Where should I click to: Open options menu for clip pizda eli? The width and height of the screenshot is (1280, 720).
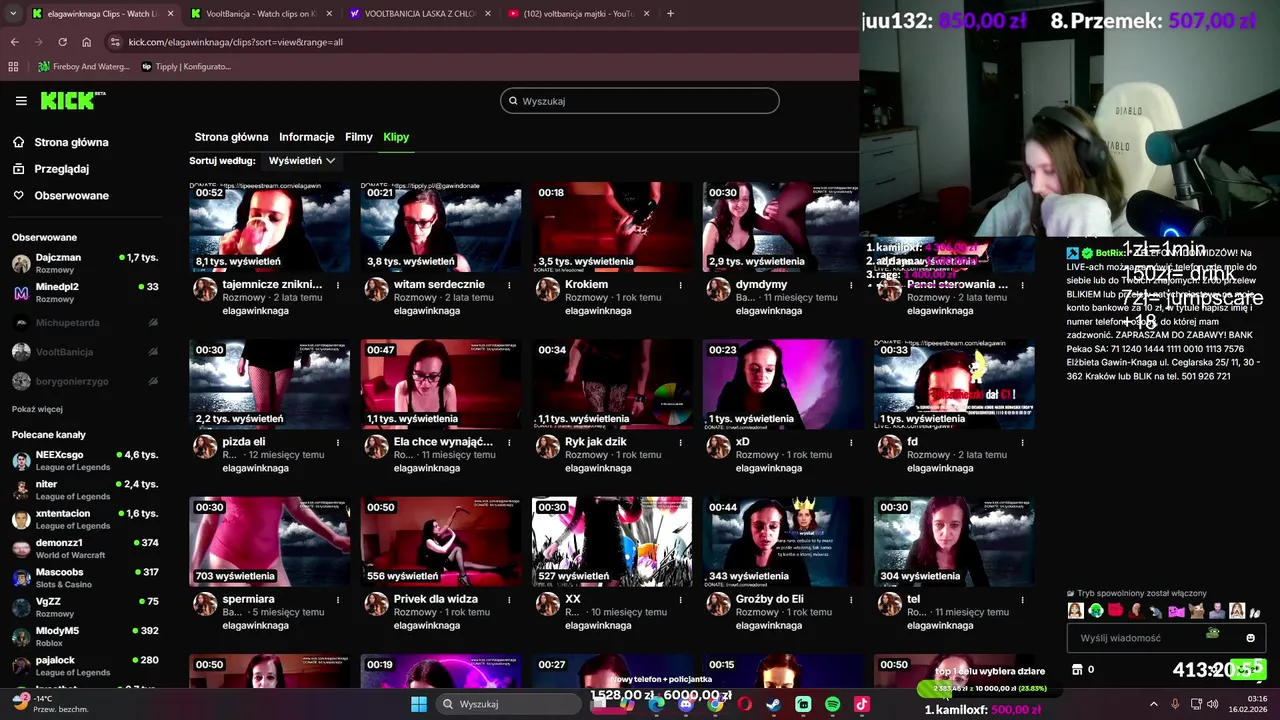[x=338, y=442]
